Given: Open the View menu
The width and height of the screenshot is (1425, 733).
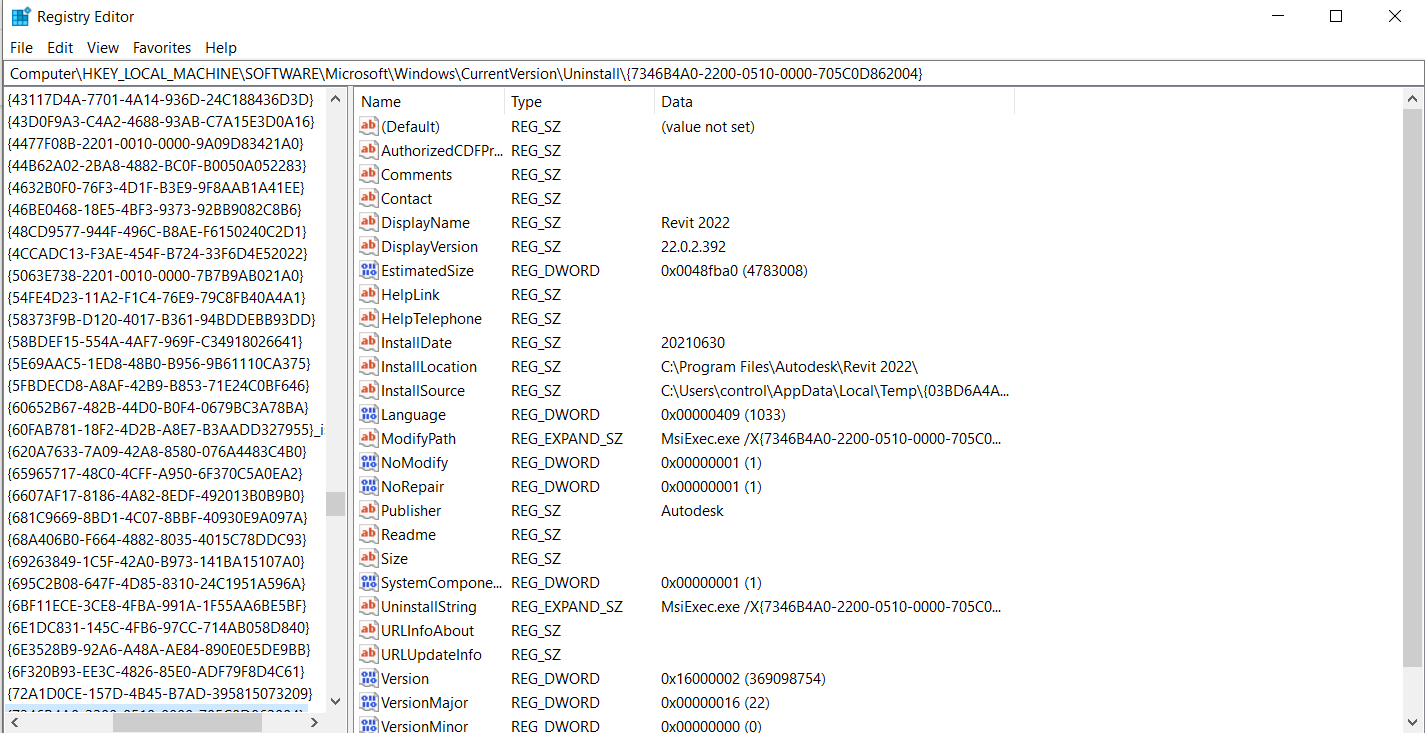Looking at the screenshot, I should (103, 48).
